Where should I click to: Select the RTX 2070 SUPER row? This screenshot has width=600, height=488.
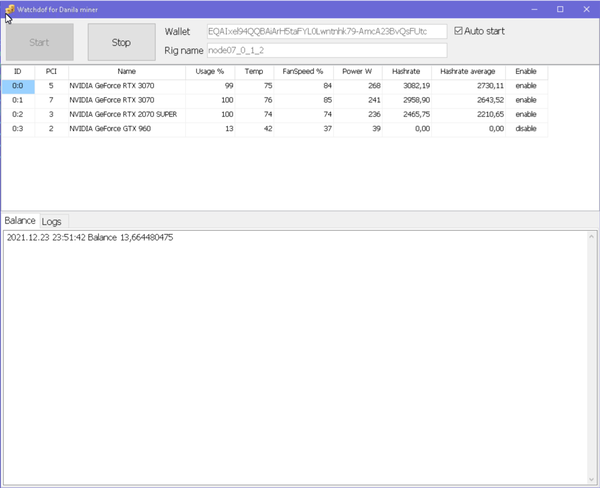[x=125, y=115]
